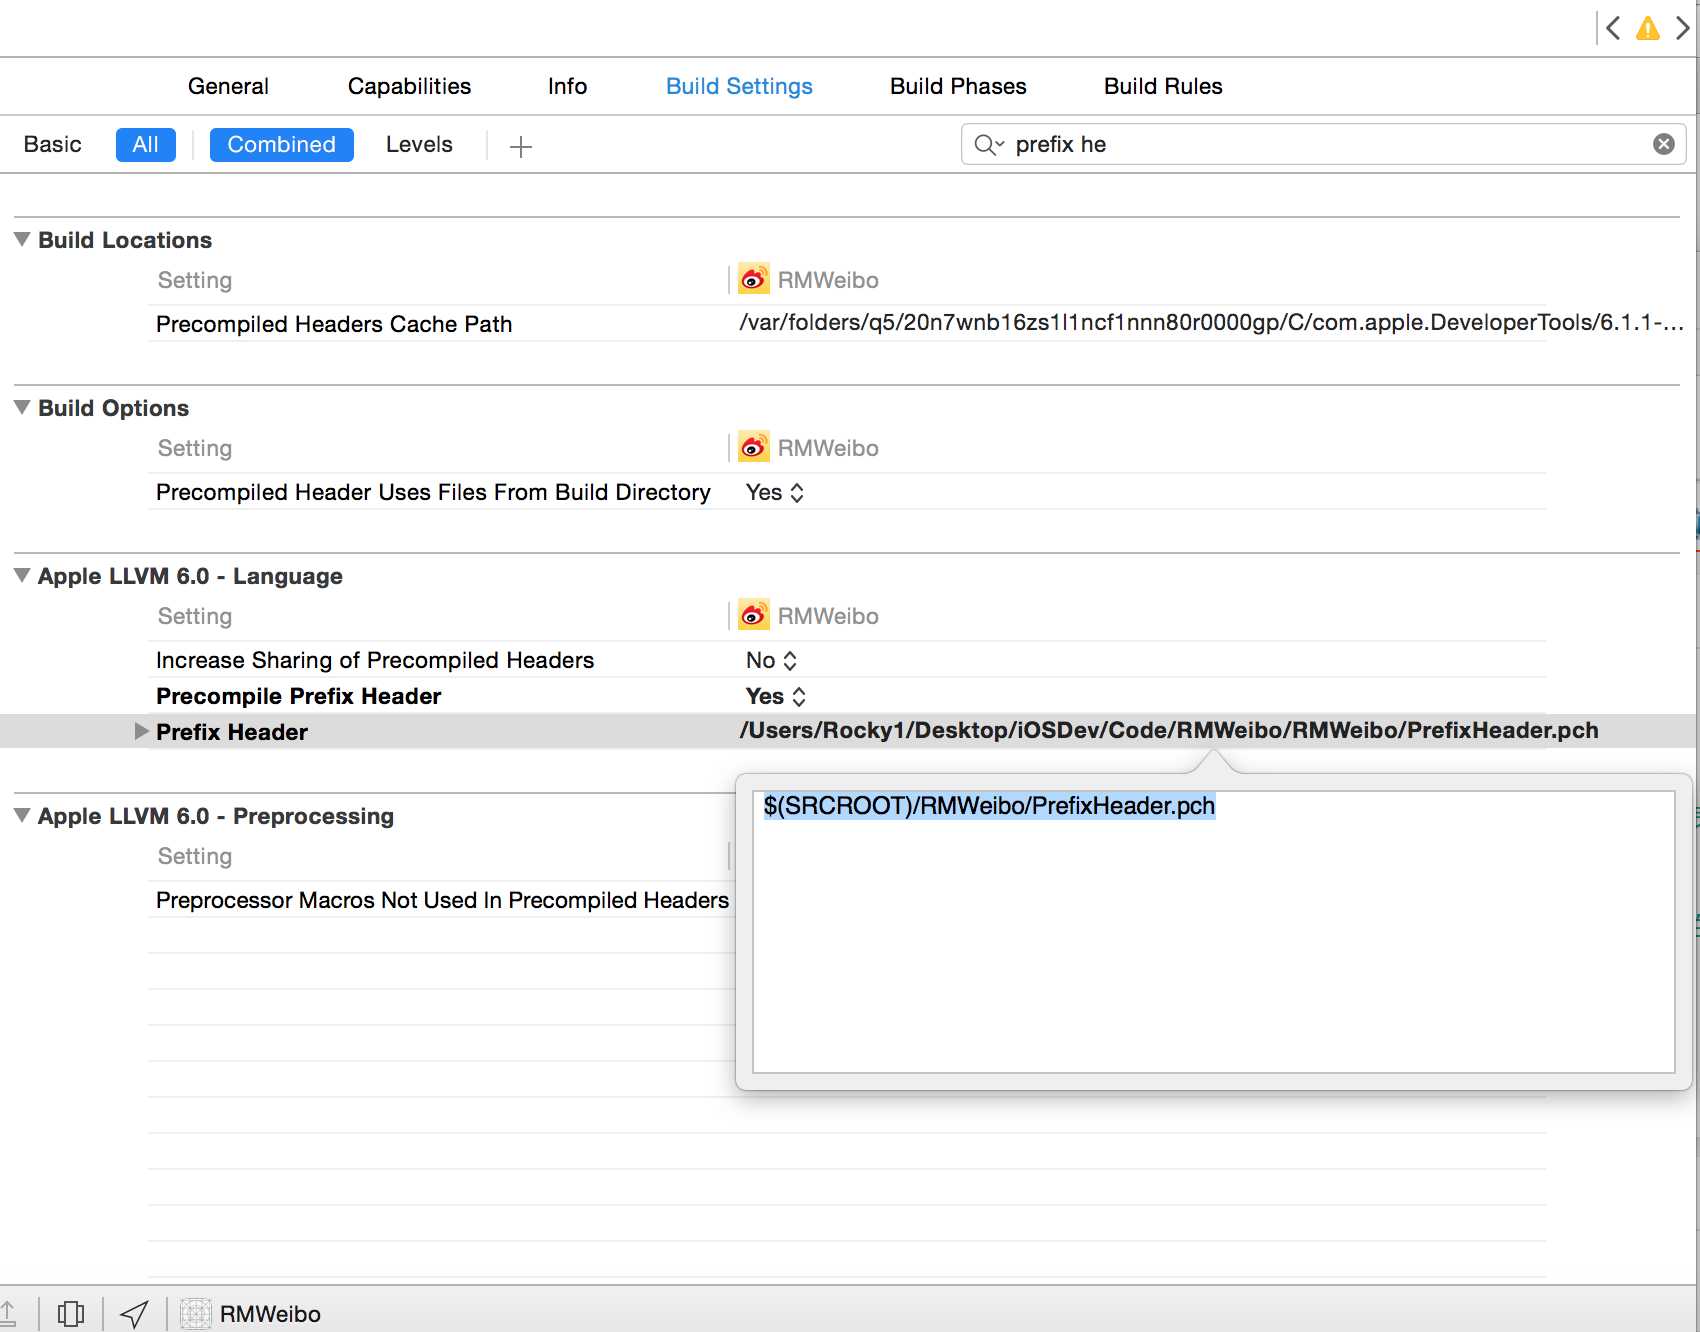
Task: Select the Build Settings tab
Action: point(739,86)
